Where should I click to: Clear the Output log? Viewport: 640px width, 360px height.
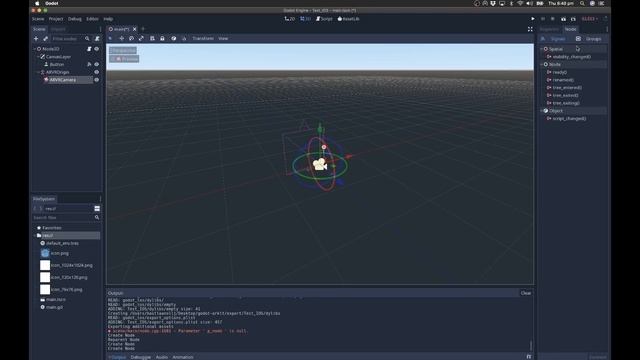pos(526,293)
